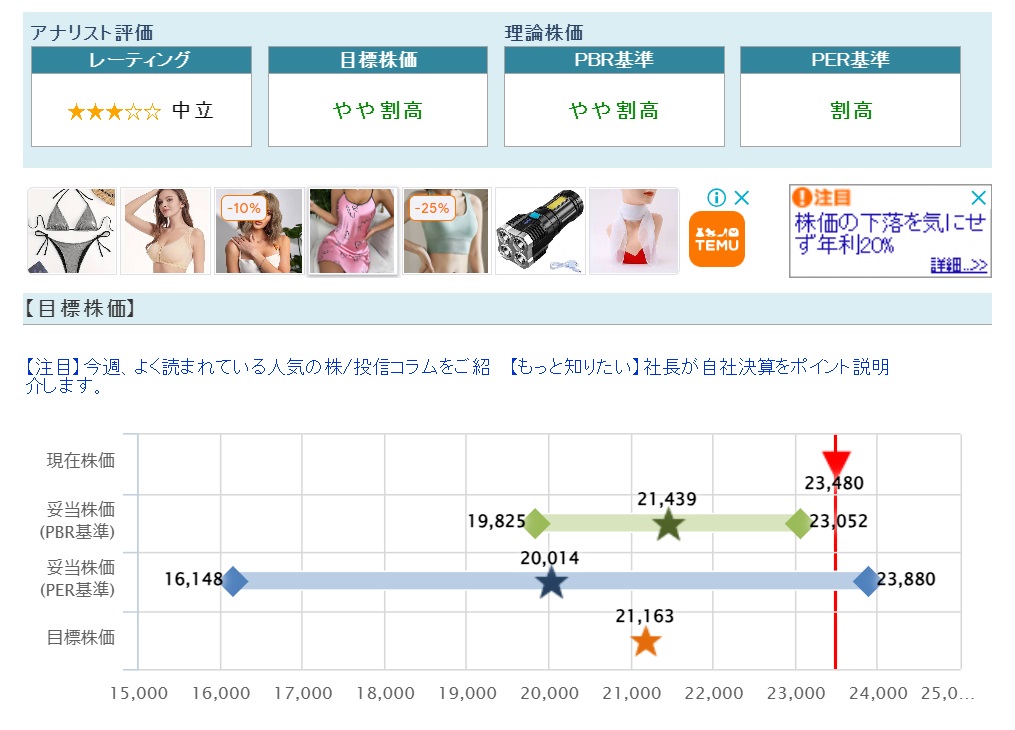Click the 21,163 target price label
1015x730 pixels.
644,616
